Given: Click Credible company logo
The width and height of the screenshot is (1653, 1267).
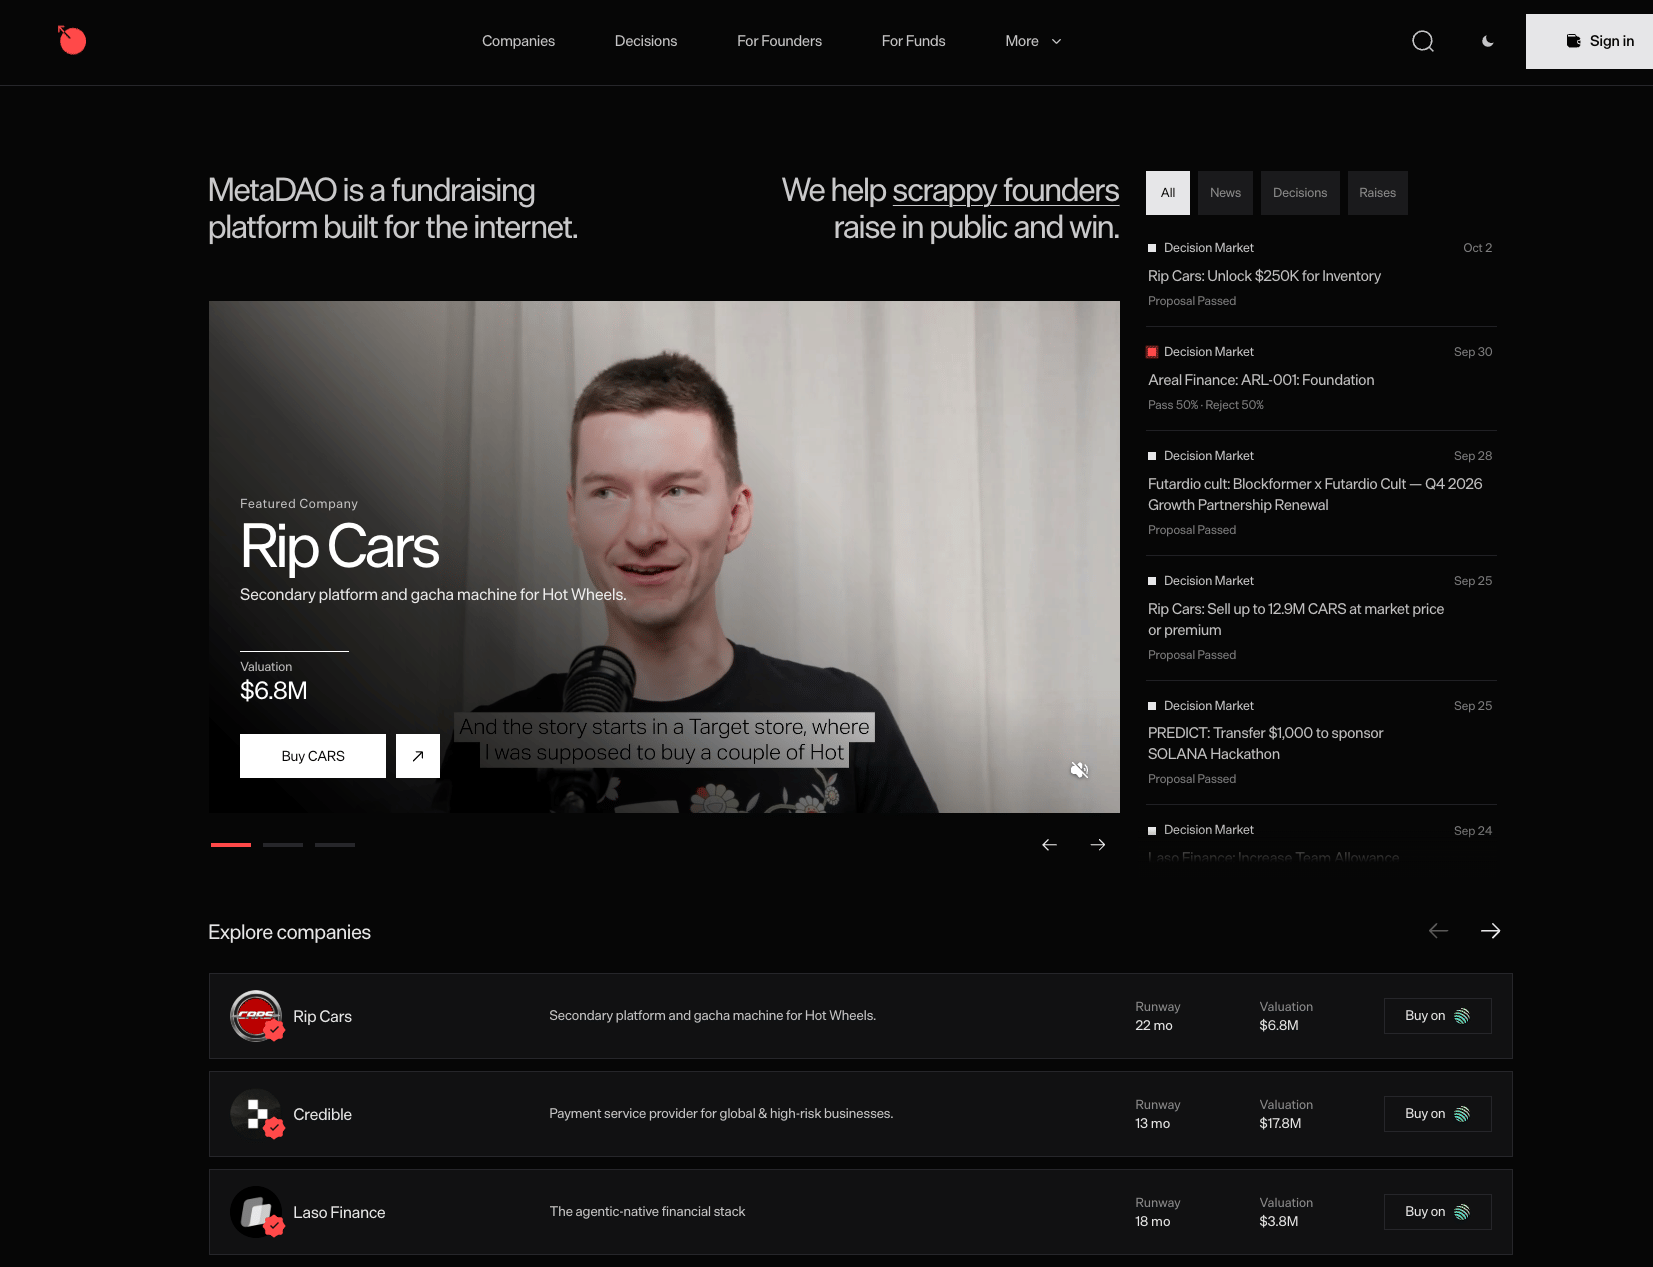Looking at the screenshot, I should coord(256,1114).
